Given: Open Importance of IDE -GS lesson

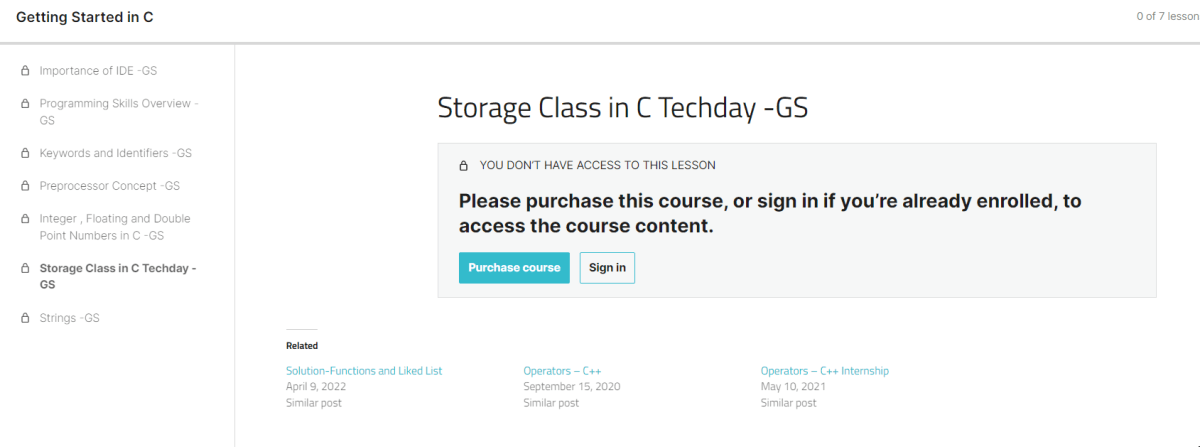Looking at the screenshot, I should tap(98, 71).
